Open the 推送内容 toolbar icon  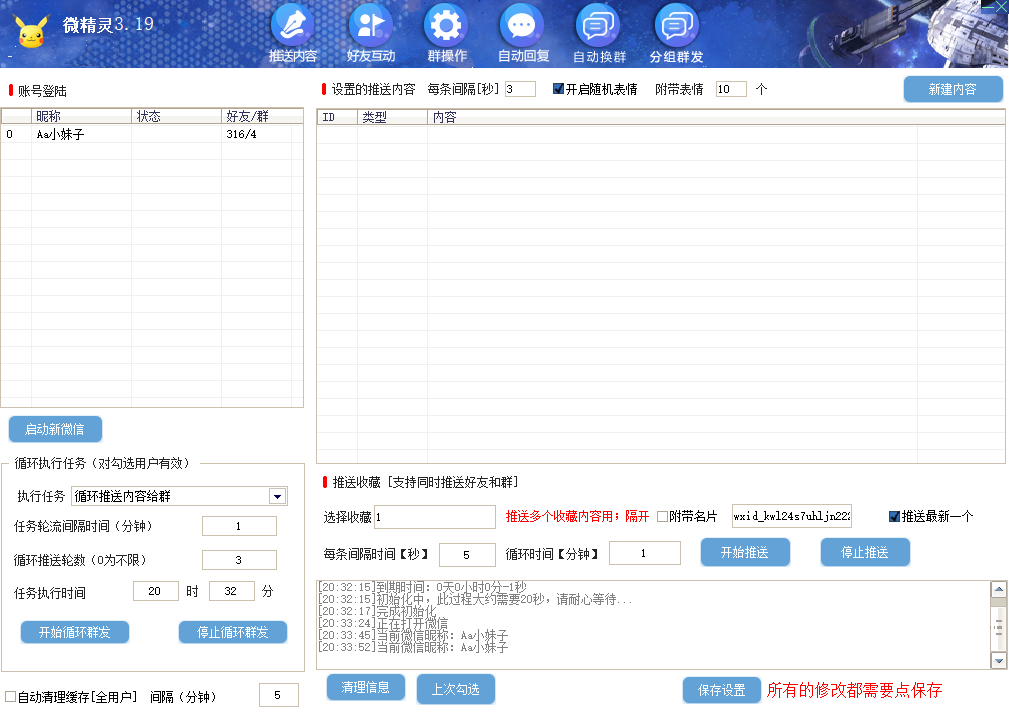point(291,28)
